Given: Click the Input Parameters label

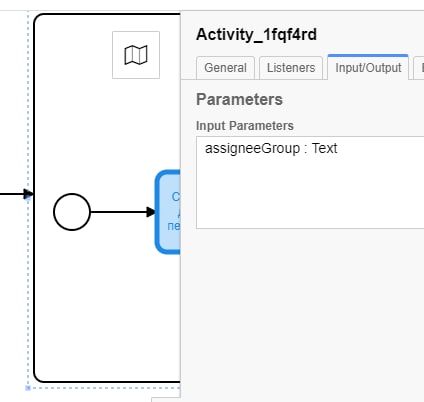Looking at the screenshot, I should click(245, 126).
